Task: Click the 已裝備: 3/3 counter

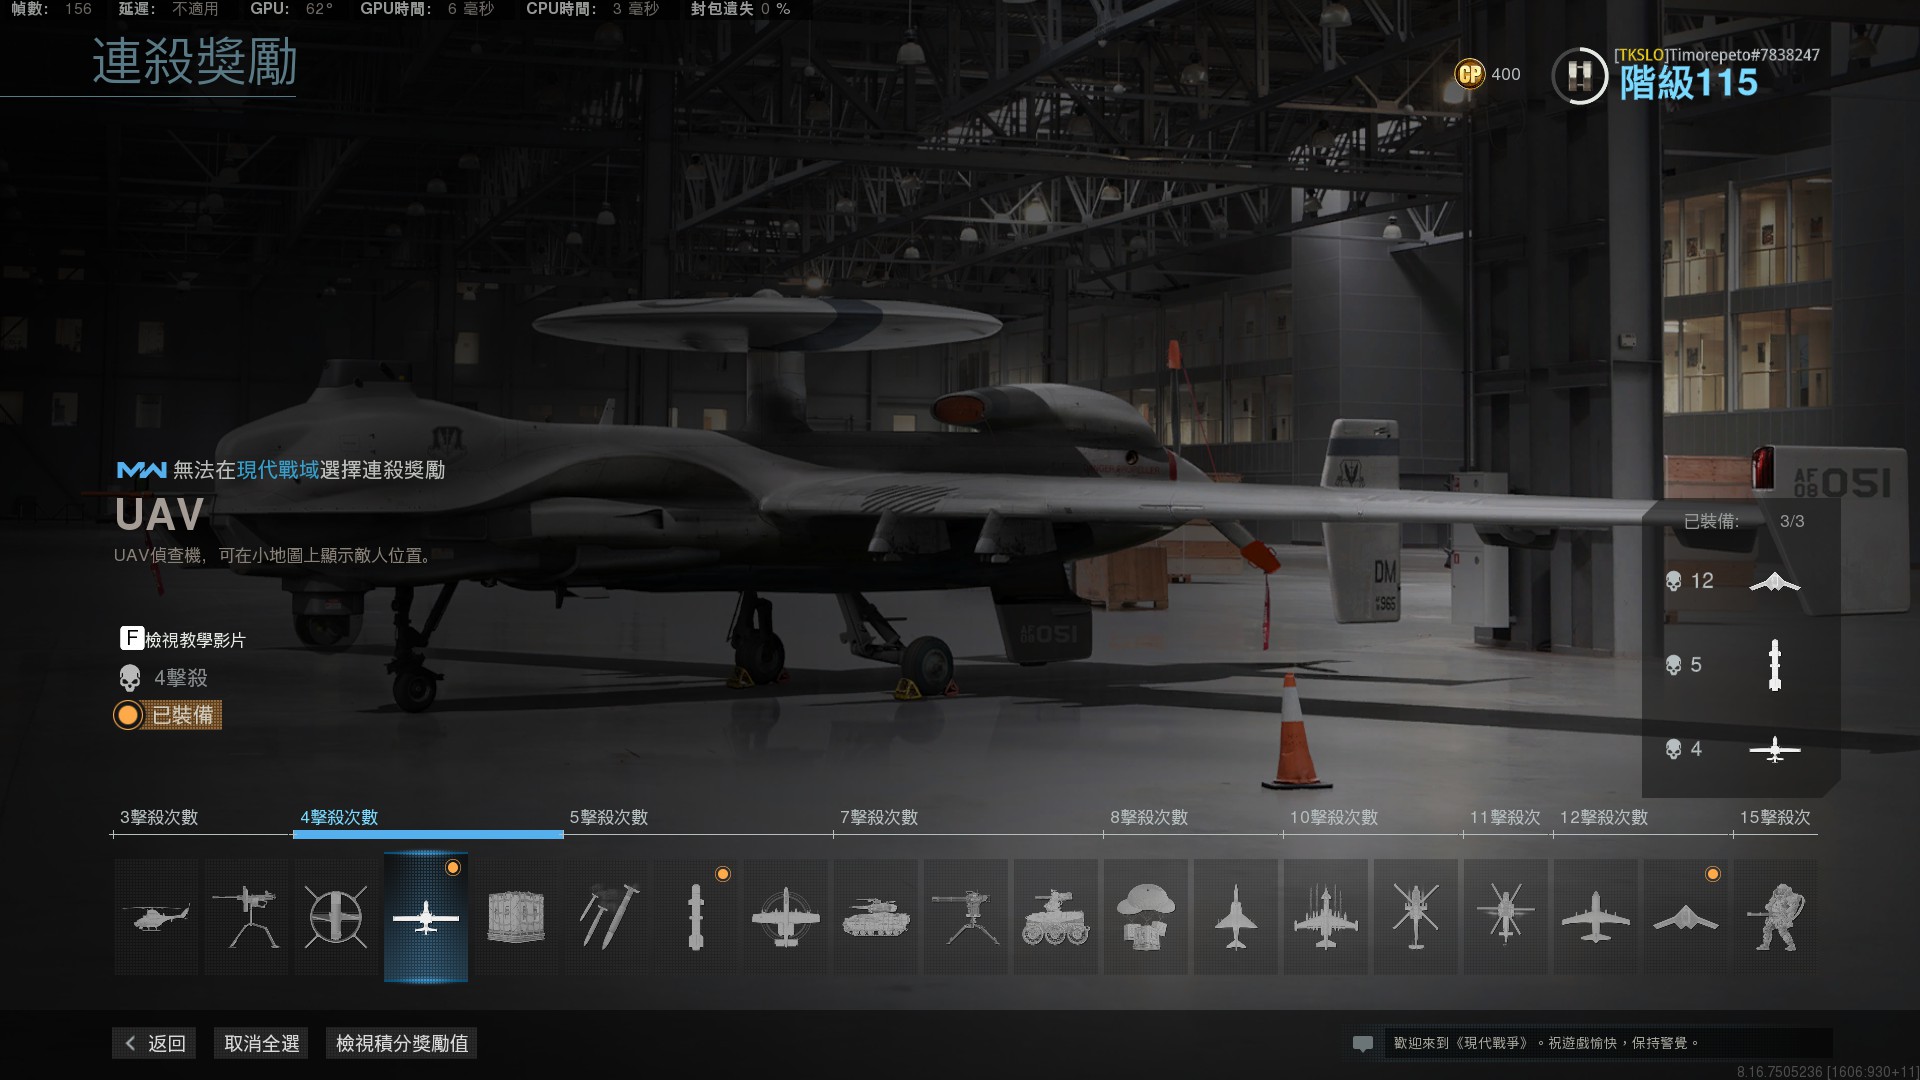Action: pyautogui.click(x=1744, y=521)
